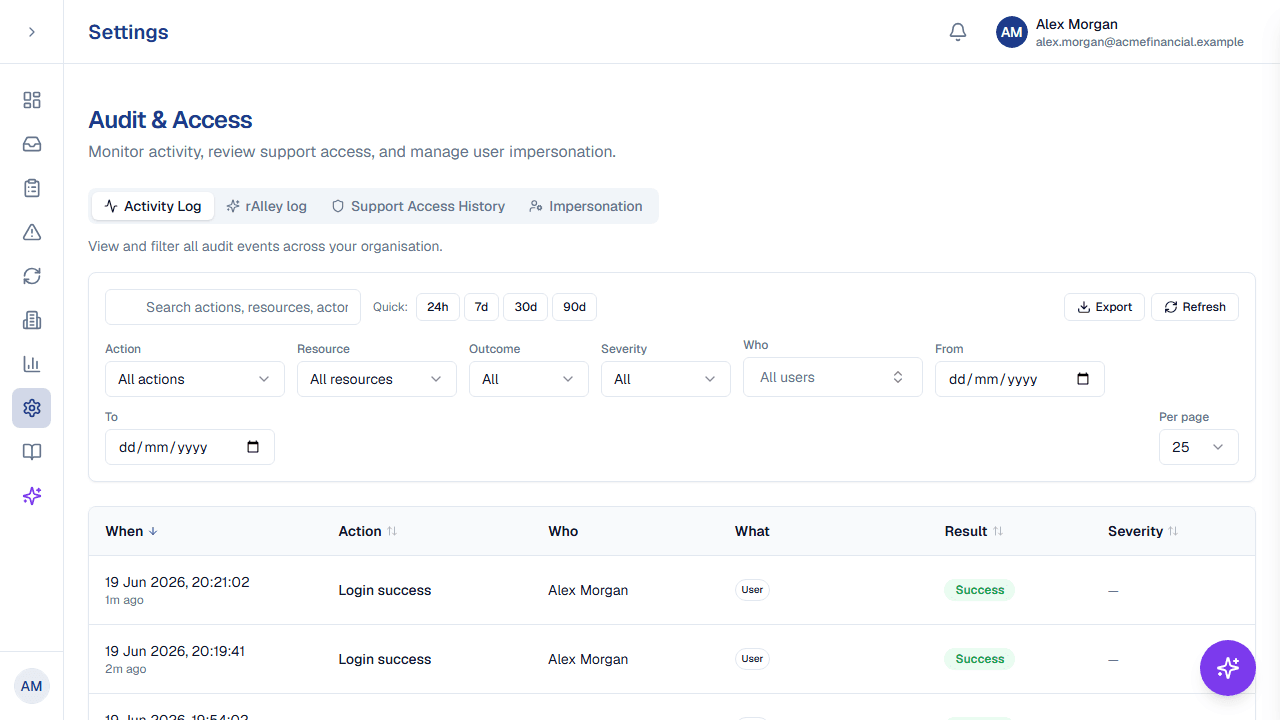
Task: Export the audit log
Action: (1105, 307)
